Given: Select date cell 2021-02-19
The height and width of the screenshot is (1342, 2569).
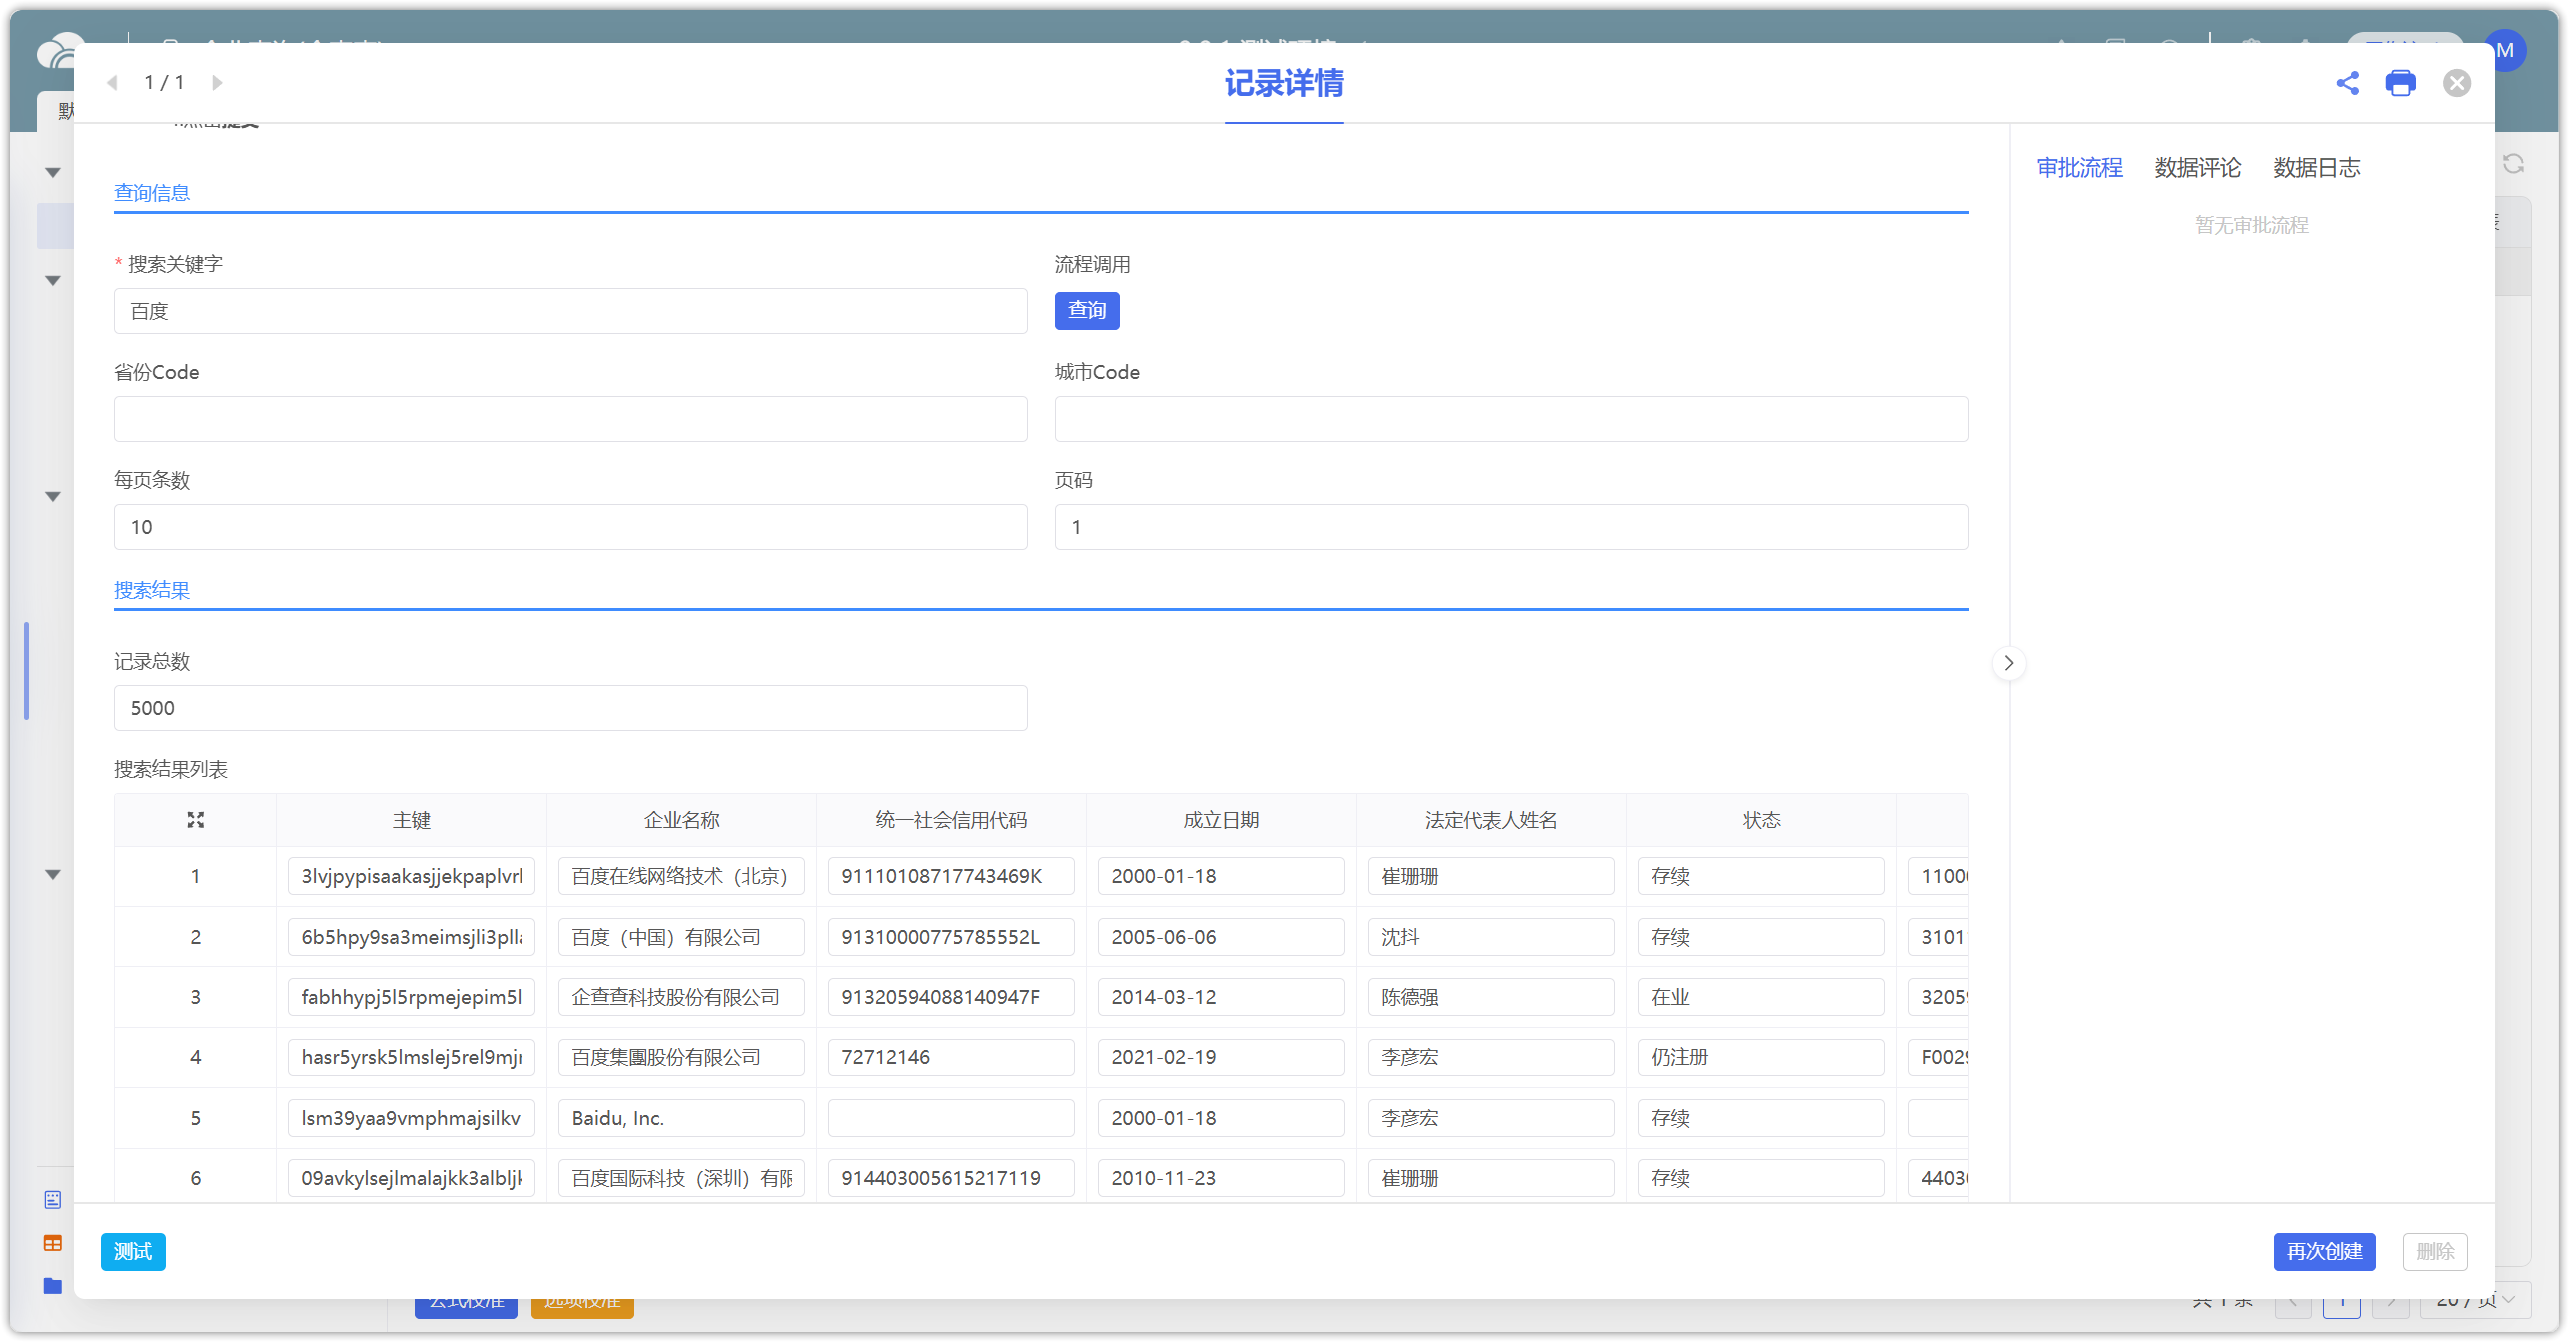Looking at the screenshot, I should click(x=1221, y=1057).
